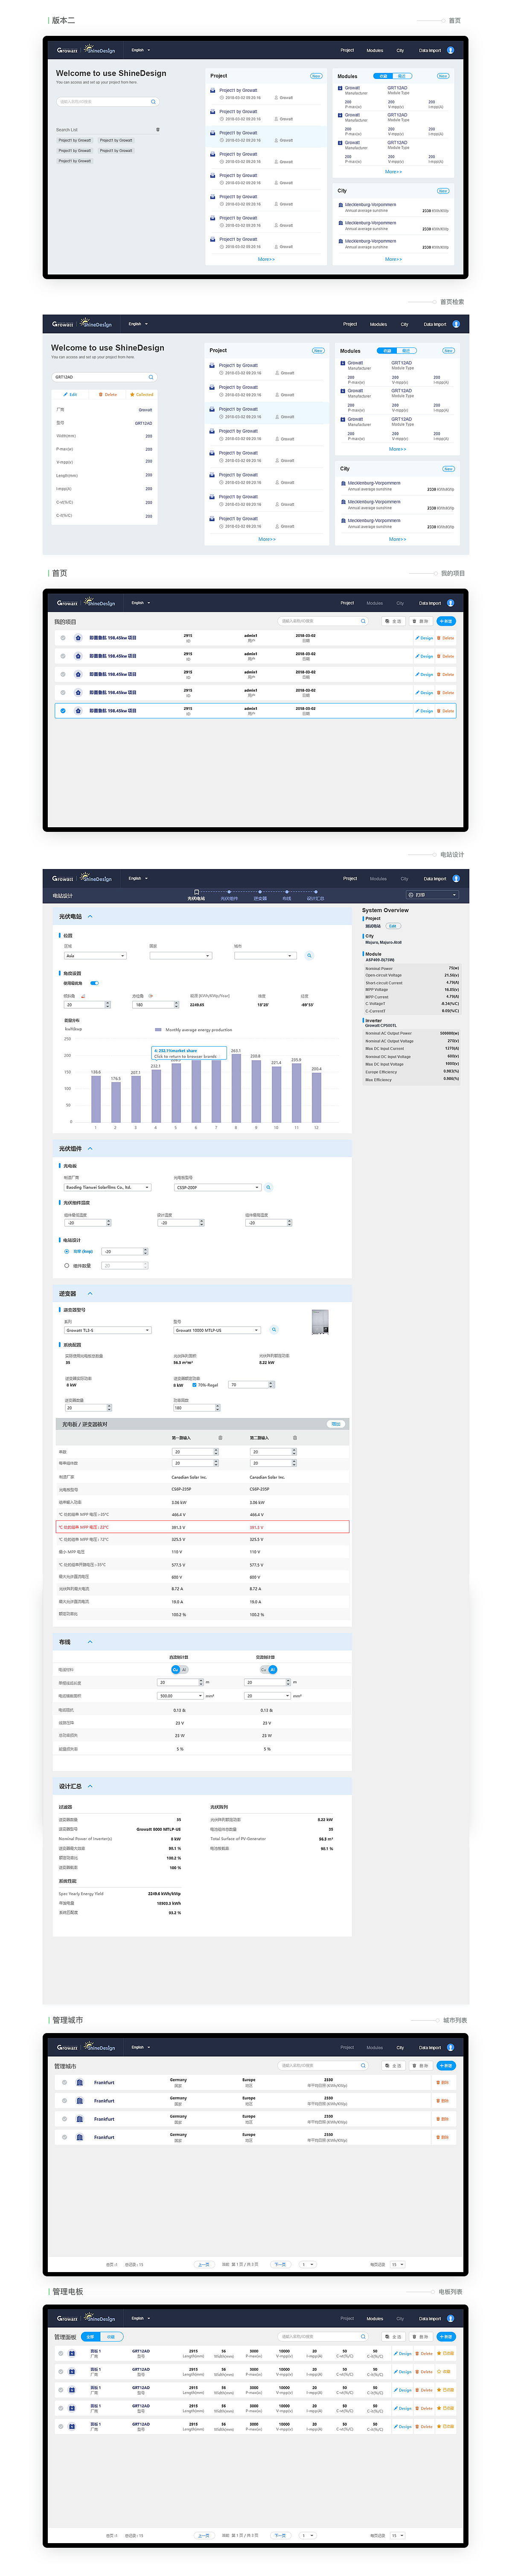
Task: Click magnifier icon in GRT12AD search box
Action: (x=151, y=377)
